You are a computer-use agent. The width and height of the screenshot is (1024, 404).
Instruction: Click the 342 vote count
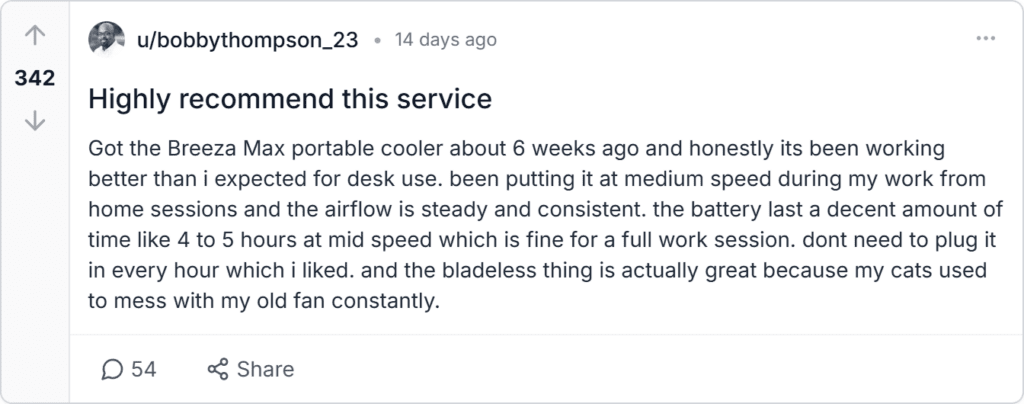click(35, 79)
